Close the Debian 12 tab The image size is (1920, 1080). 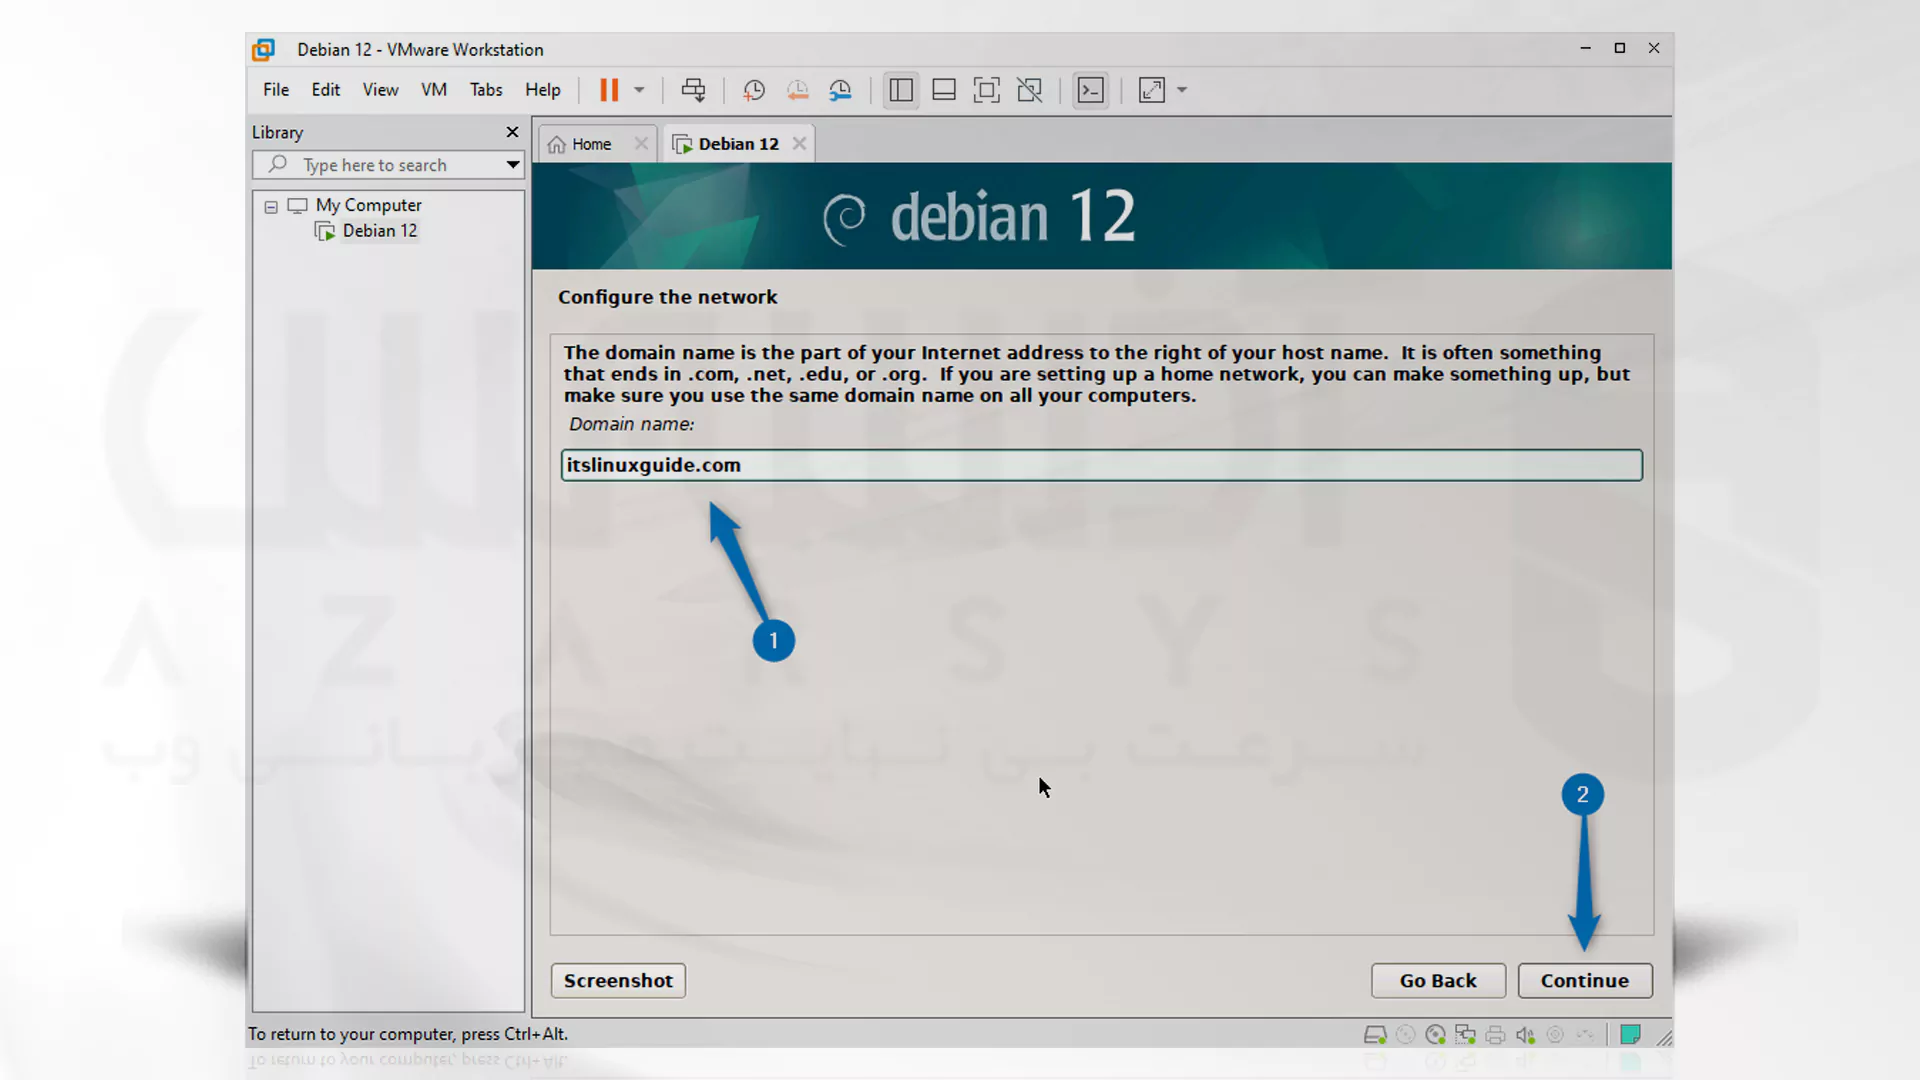click(x=799, y=144)
